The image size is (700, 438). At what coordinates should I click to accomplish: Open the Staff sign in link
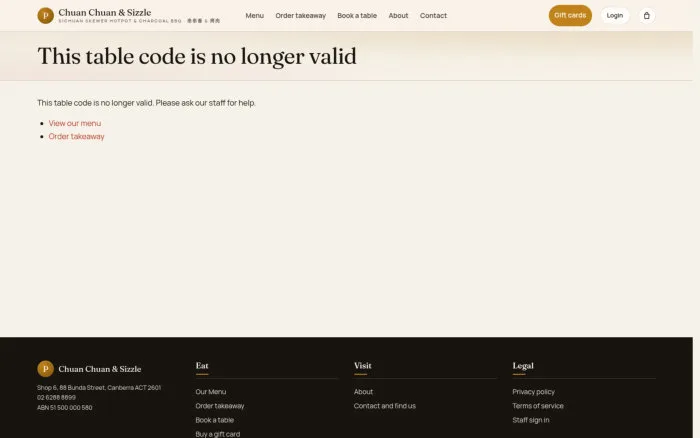pos(531,420)
